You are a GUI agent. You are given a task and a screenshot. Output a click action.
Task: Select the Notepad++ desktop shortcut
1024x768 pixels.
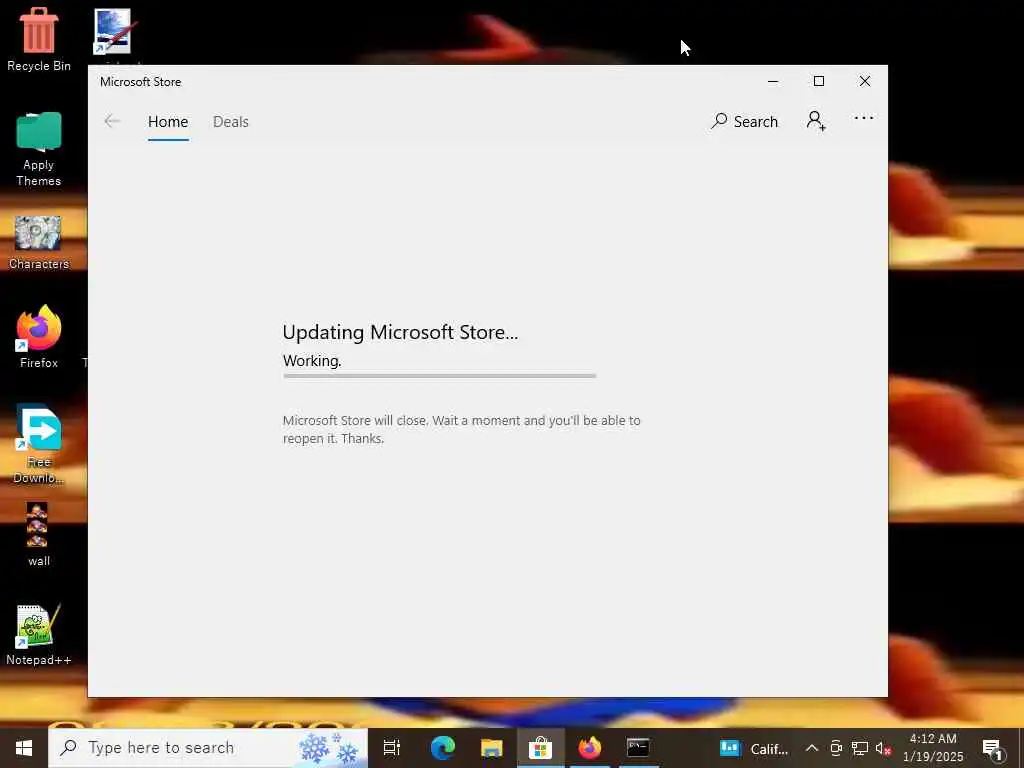point(39,635)
